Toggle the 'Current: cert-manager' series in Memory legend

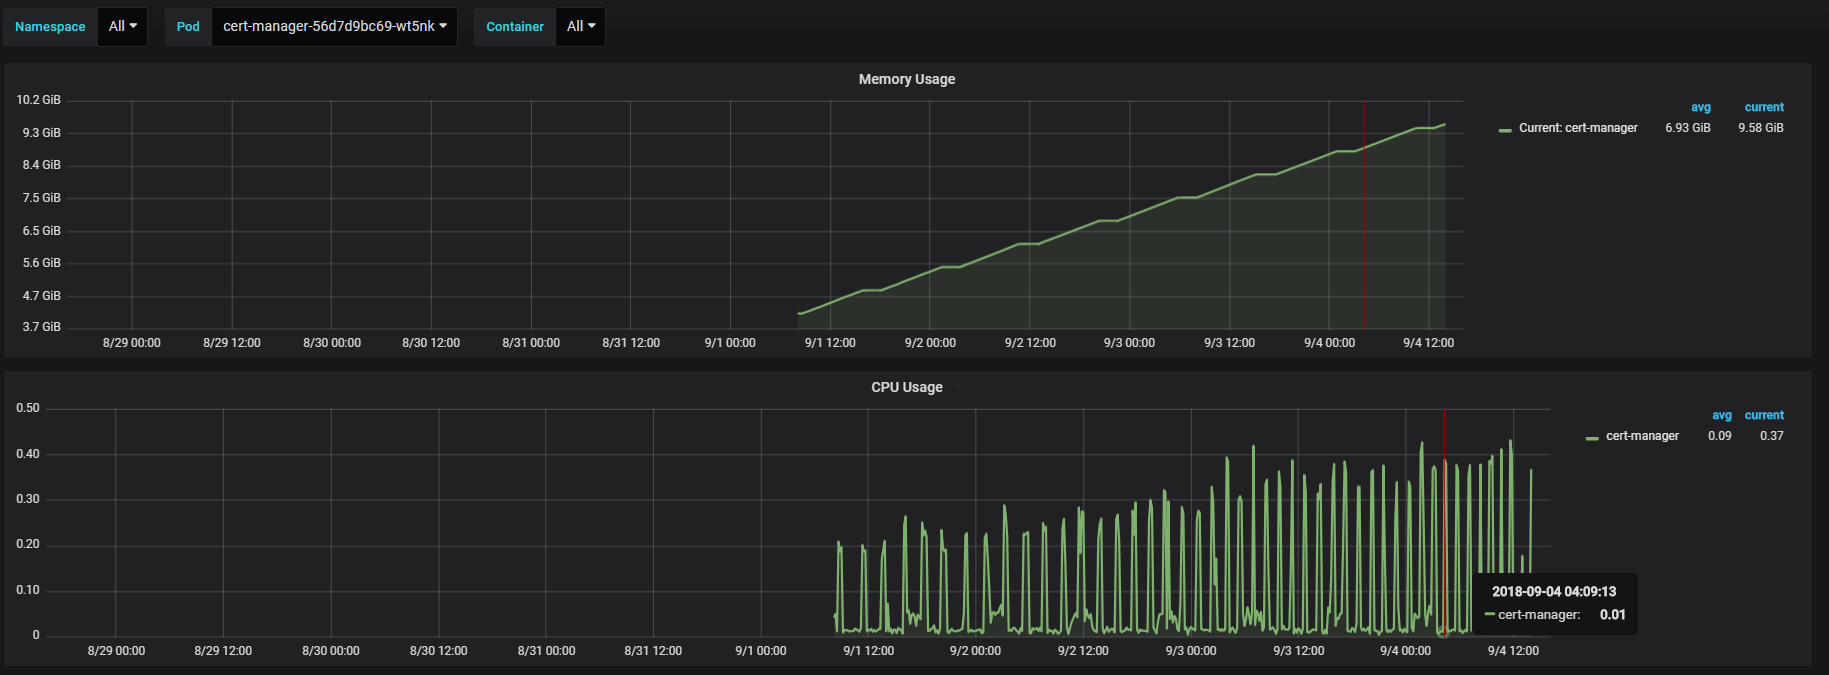tap(1578, 128)
